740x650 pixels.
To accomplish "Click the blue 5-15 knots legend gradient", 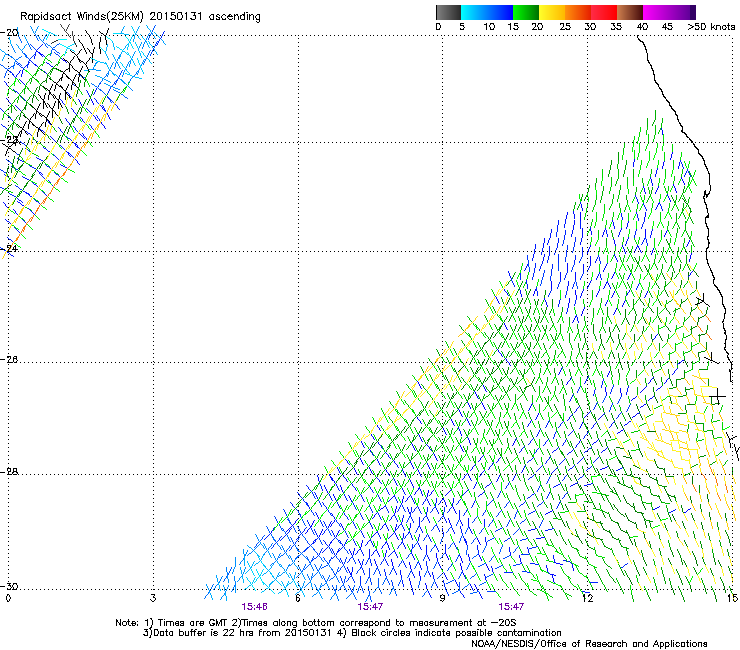I will pyautogui.click(x=487, y=12).
